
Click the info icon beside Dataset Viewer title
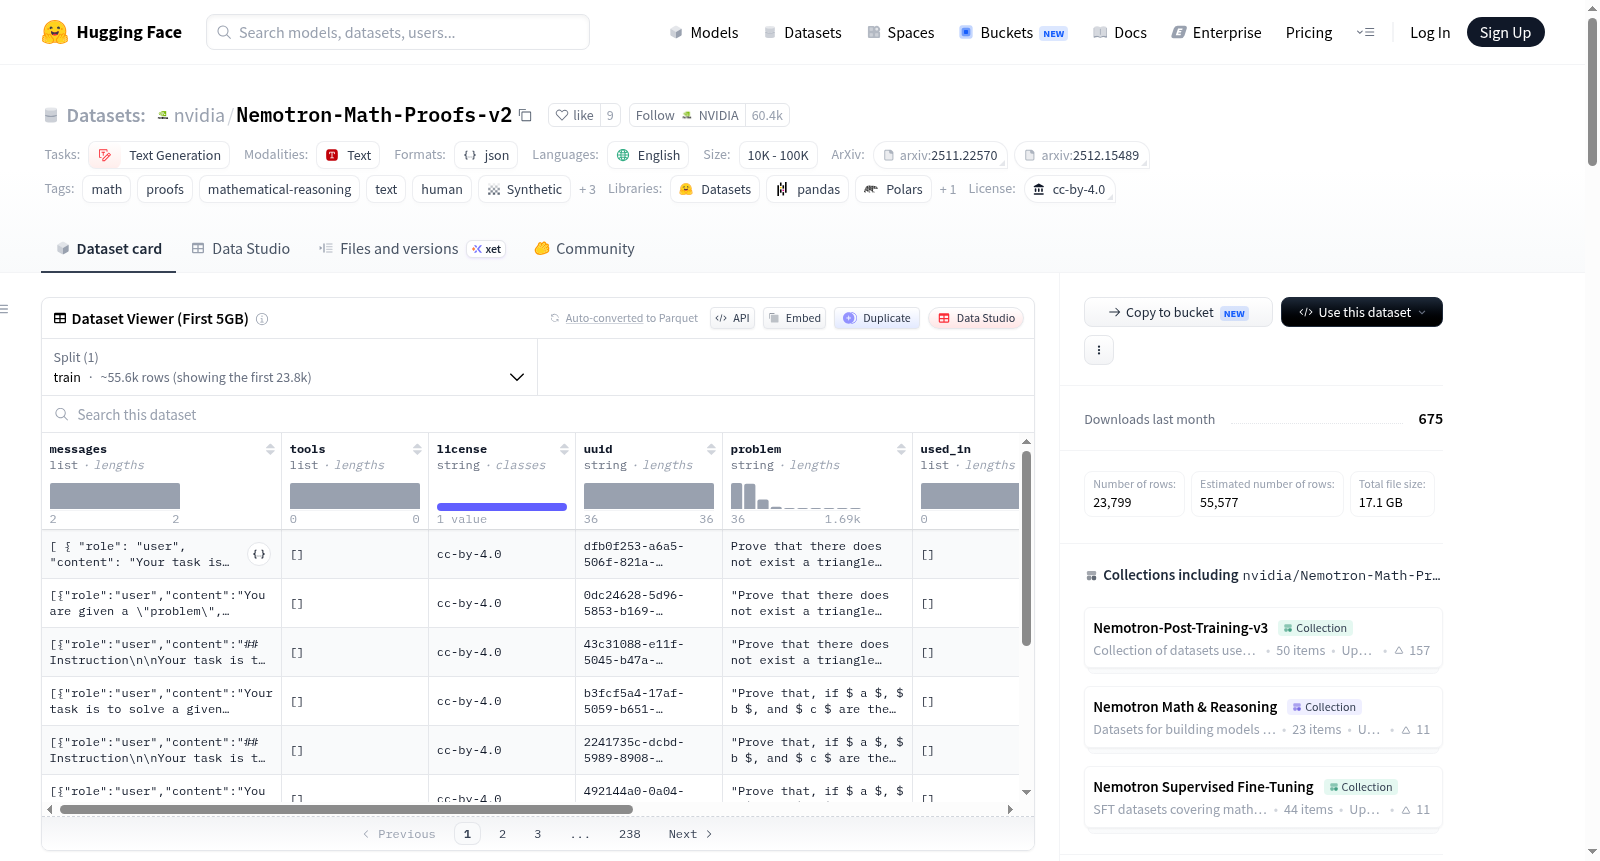(x=262, y=319)
